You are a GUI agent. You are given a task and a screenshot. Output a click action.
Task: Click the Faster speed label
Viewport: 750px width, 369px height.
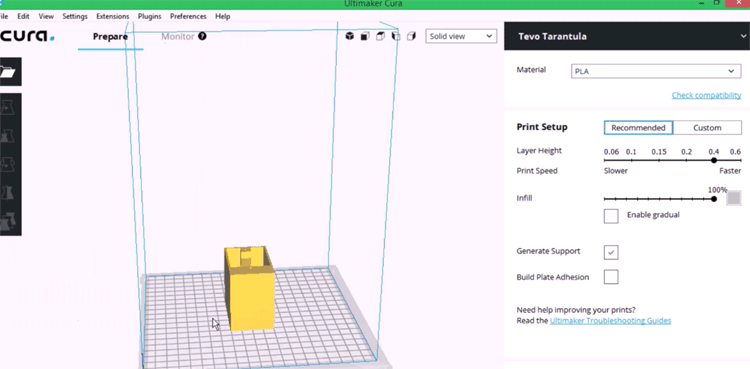[x=730, y=171]
